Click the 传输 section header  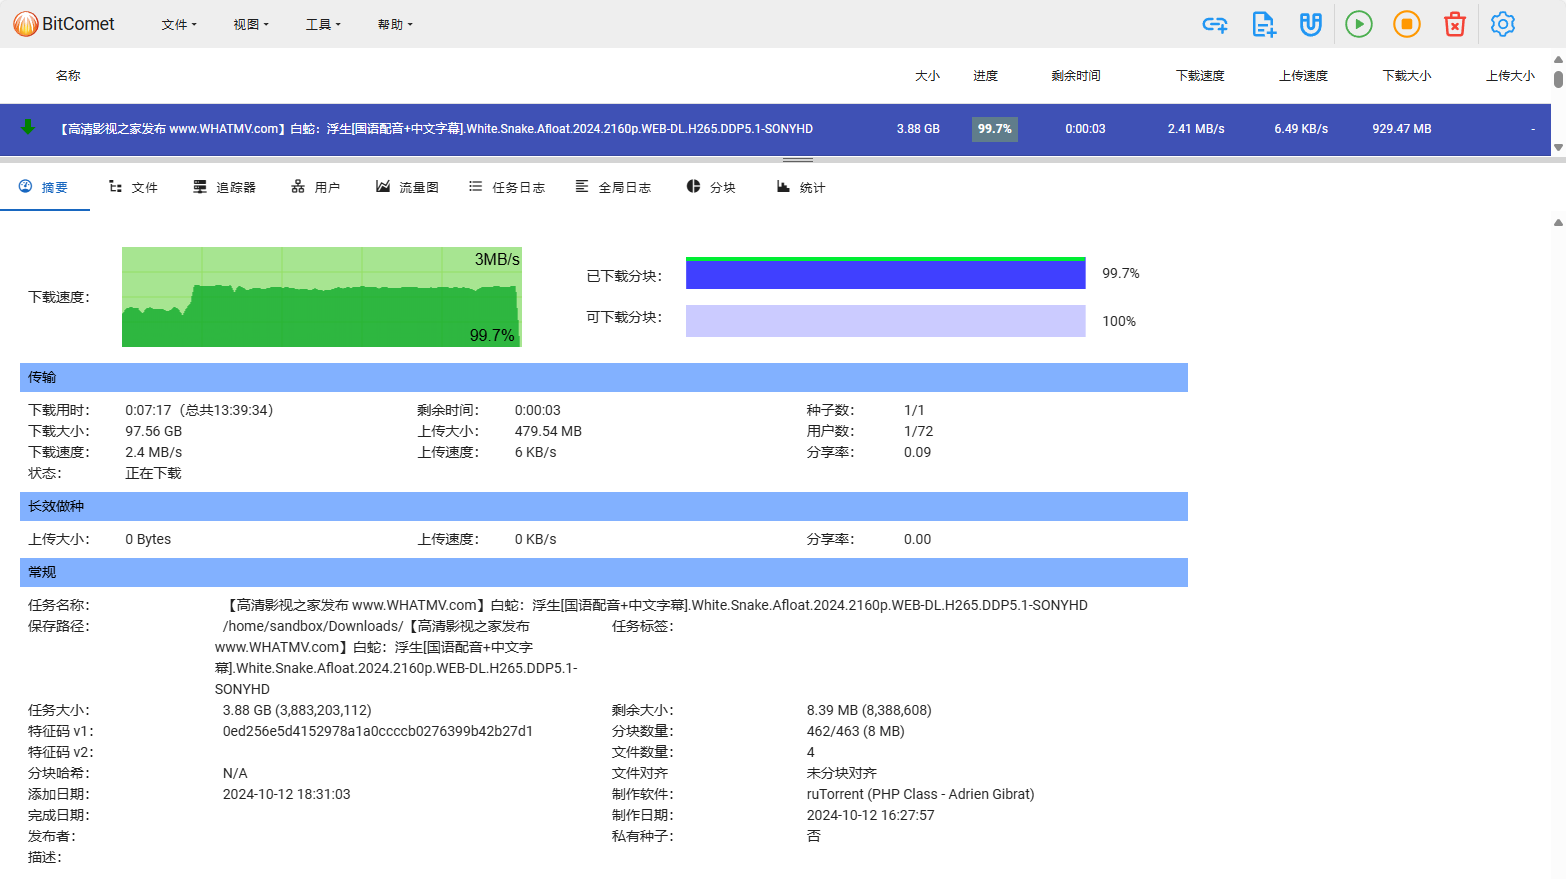pos(604,377)
